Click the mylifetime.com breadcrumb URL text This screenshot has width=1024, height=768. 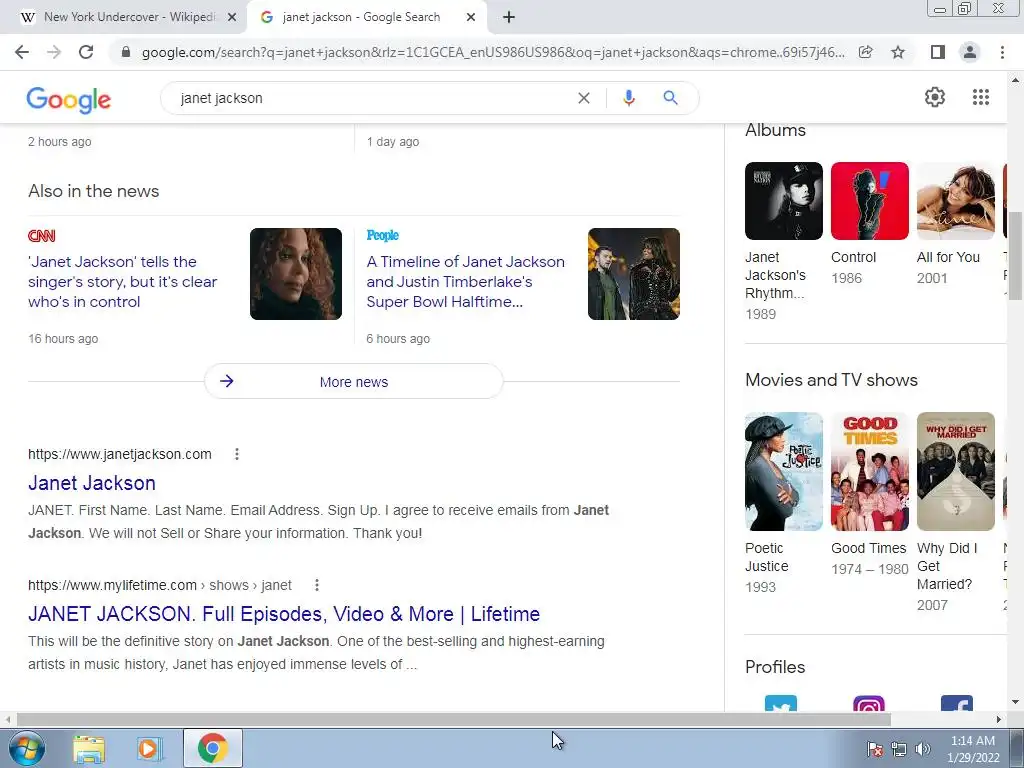point(160,585)
